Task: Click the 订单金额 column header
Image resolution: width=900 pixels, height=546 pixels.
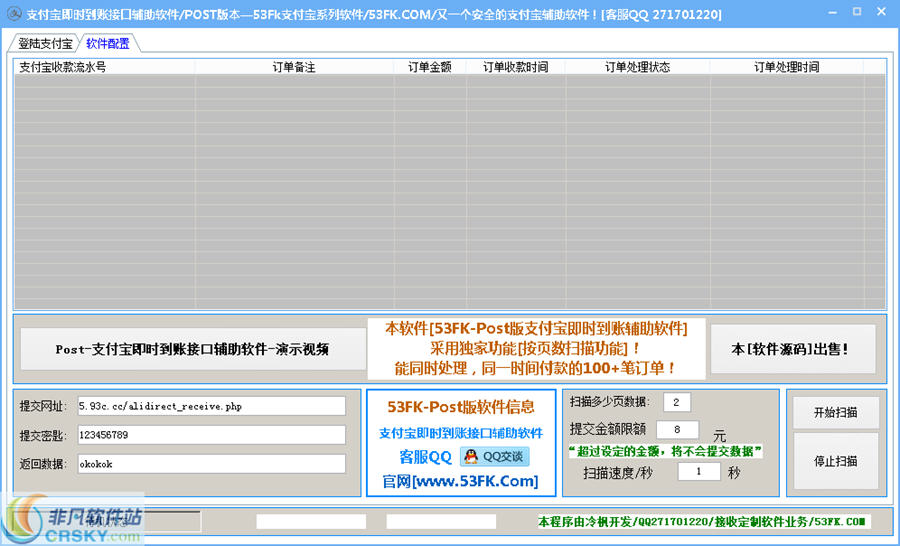Action: tap(429, 67)
